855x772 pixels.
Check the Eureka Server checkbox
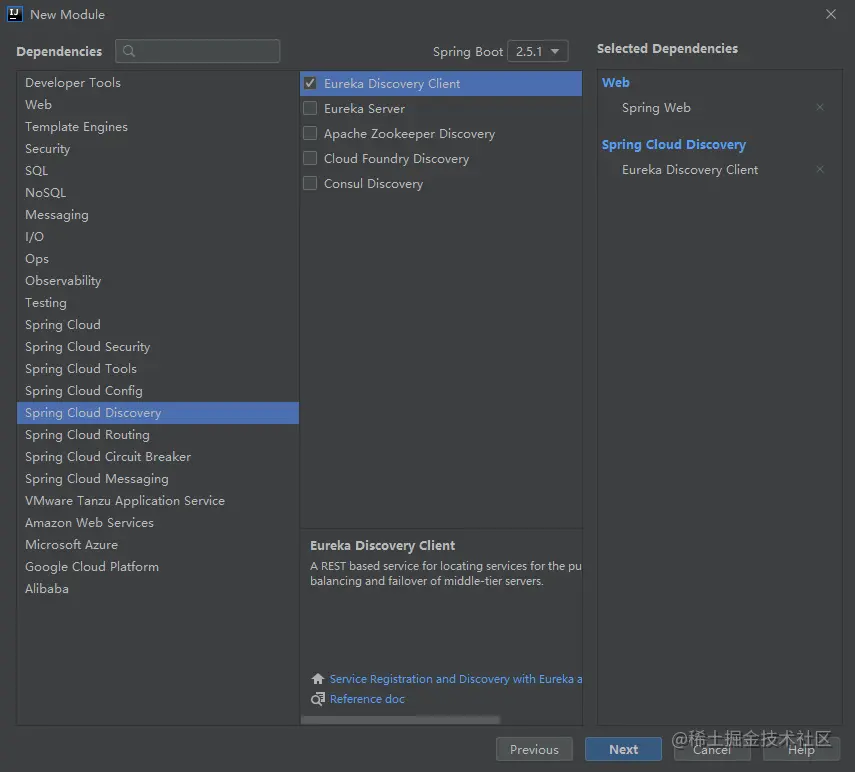point(310,108)
